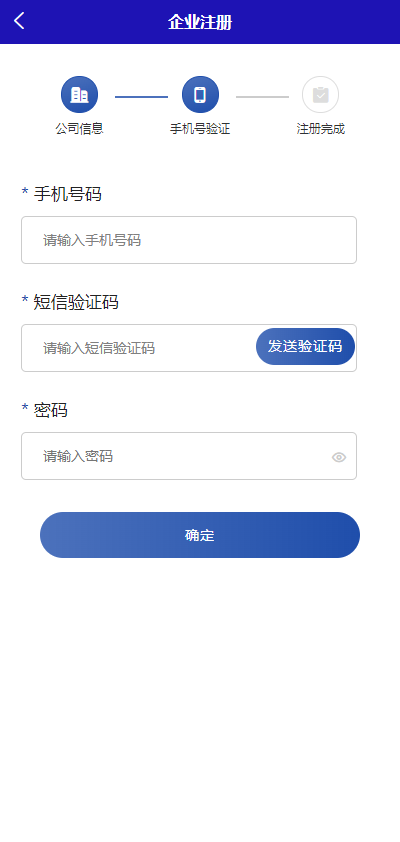Viewport: 400px width, 842px height.
Task: Focus the 请输入手机号码 phone field
Action: 189,240
